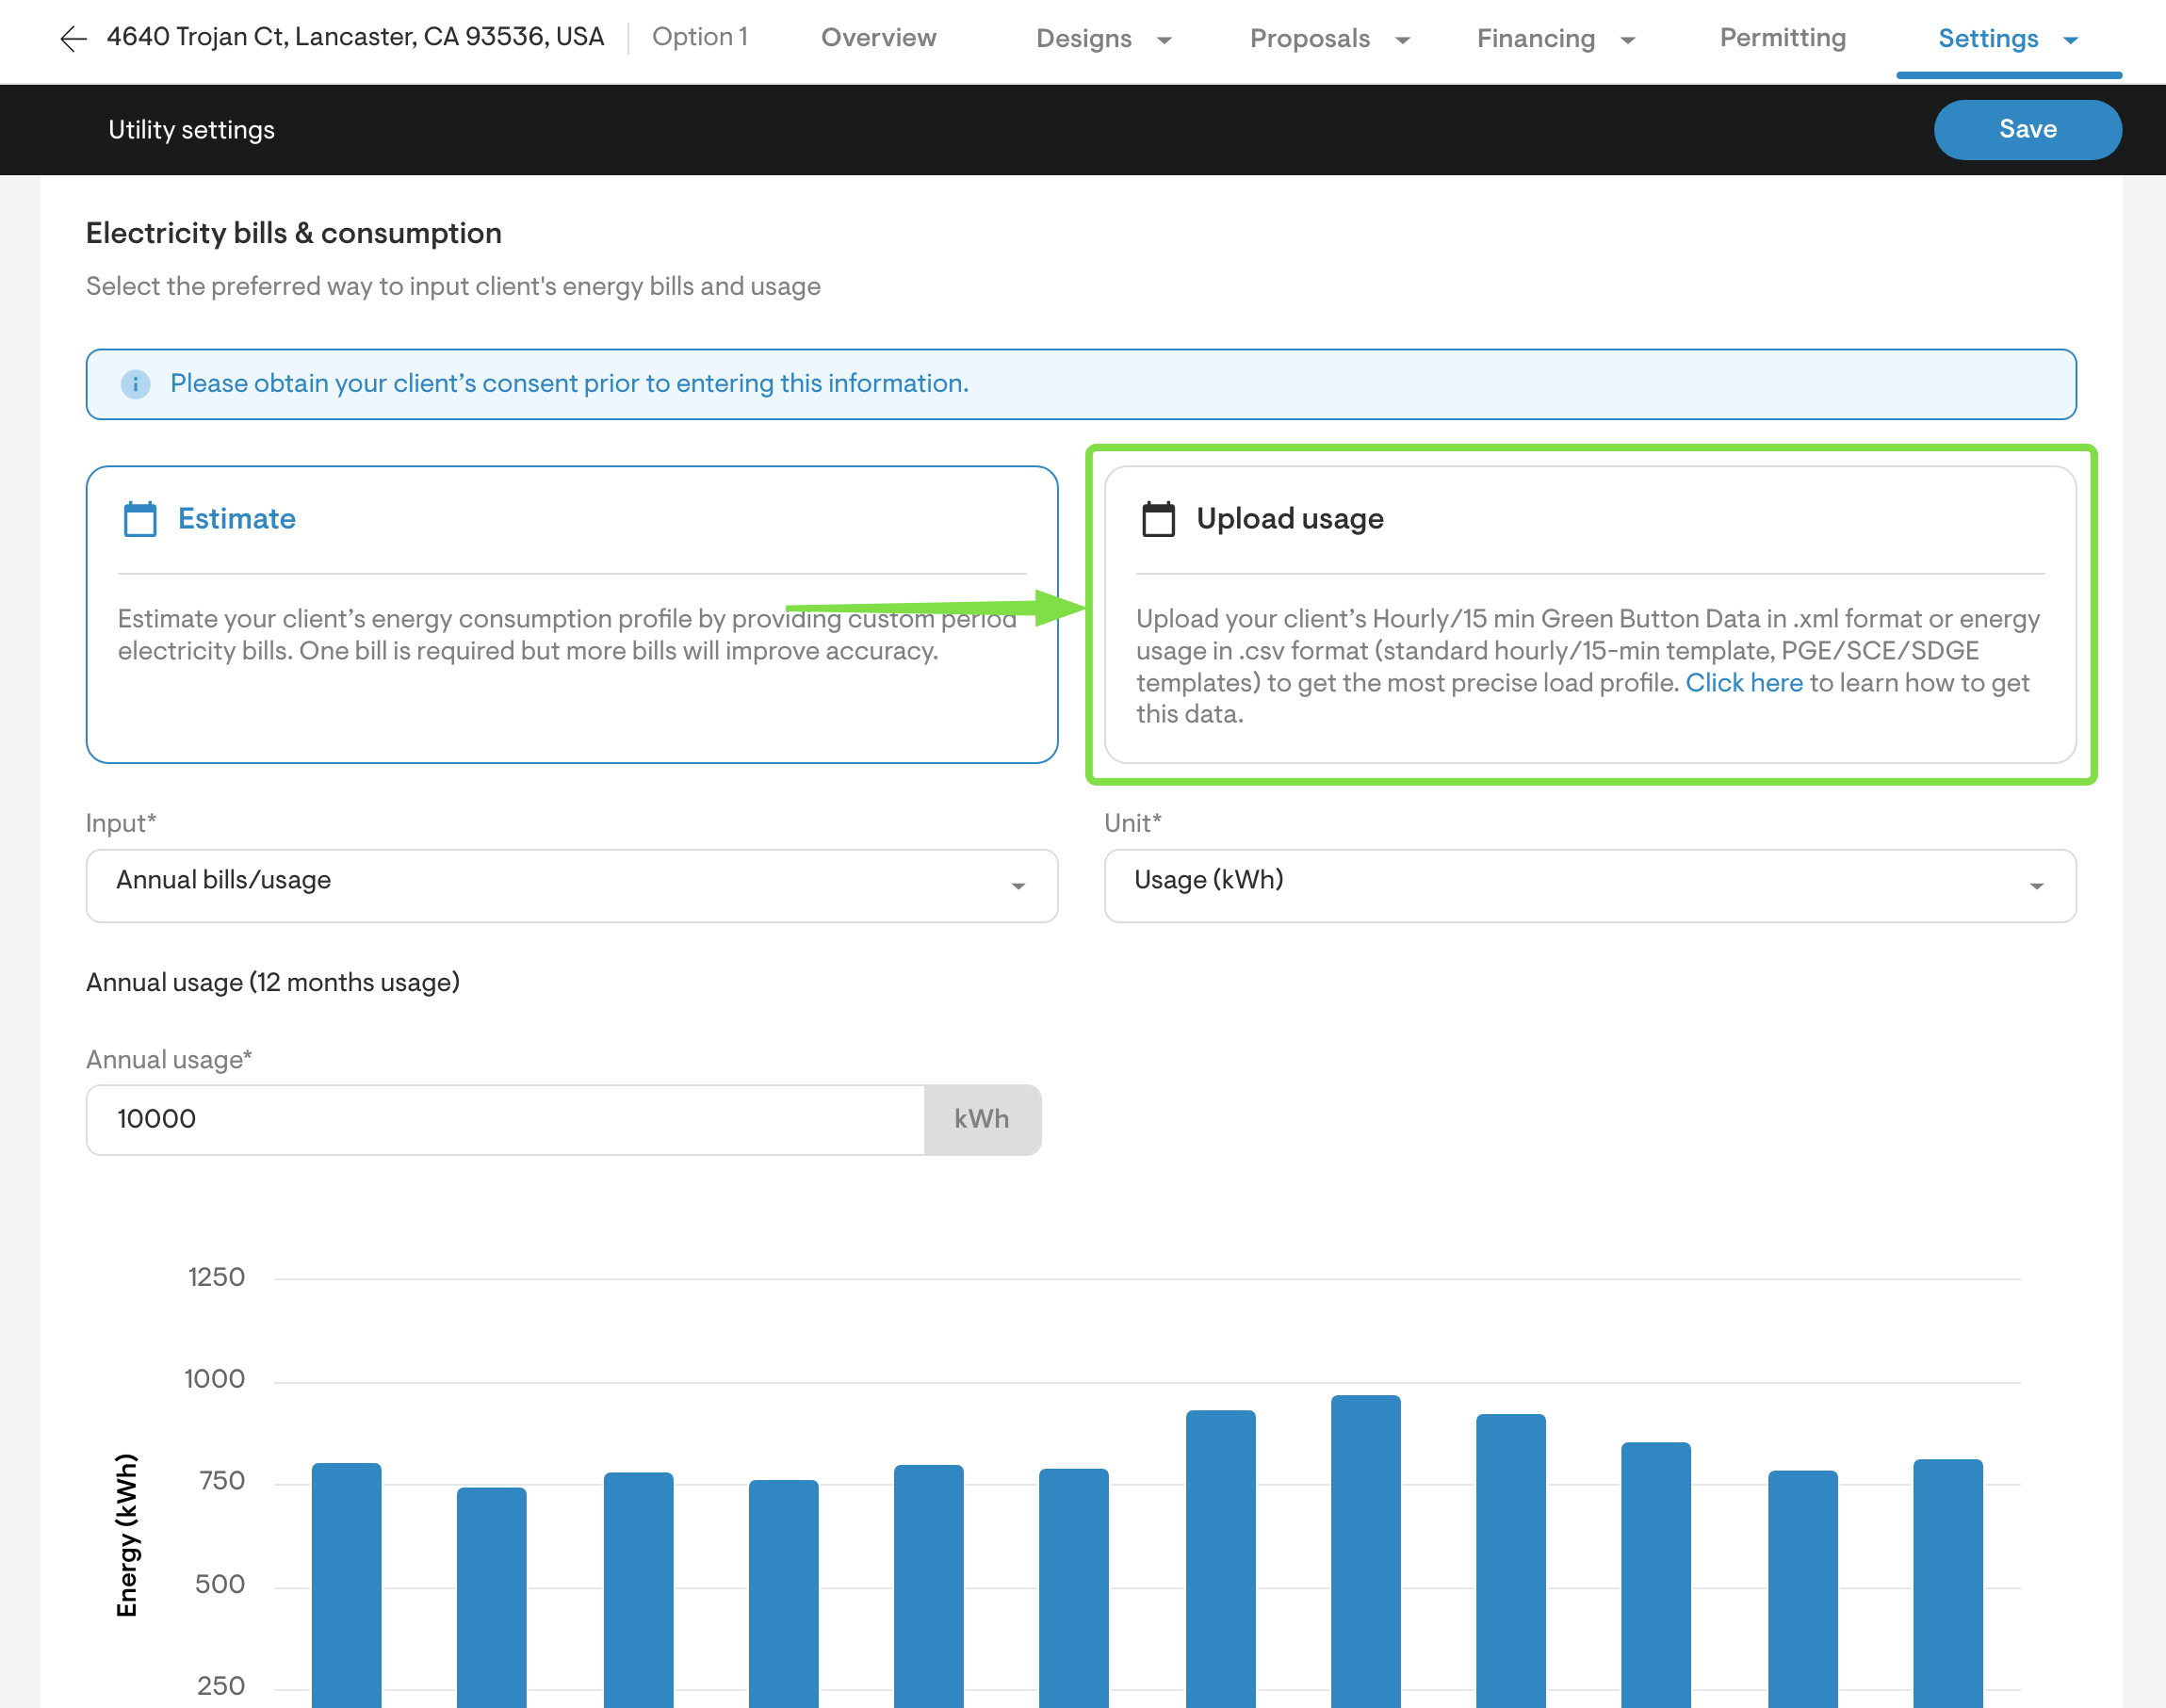Open the Unit dropdown showing Usage (kWh)
This screenshot has width=2166, height=1708.
1590,885
